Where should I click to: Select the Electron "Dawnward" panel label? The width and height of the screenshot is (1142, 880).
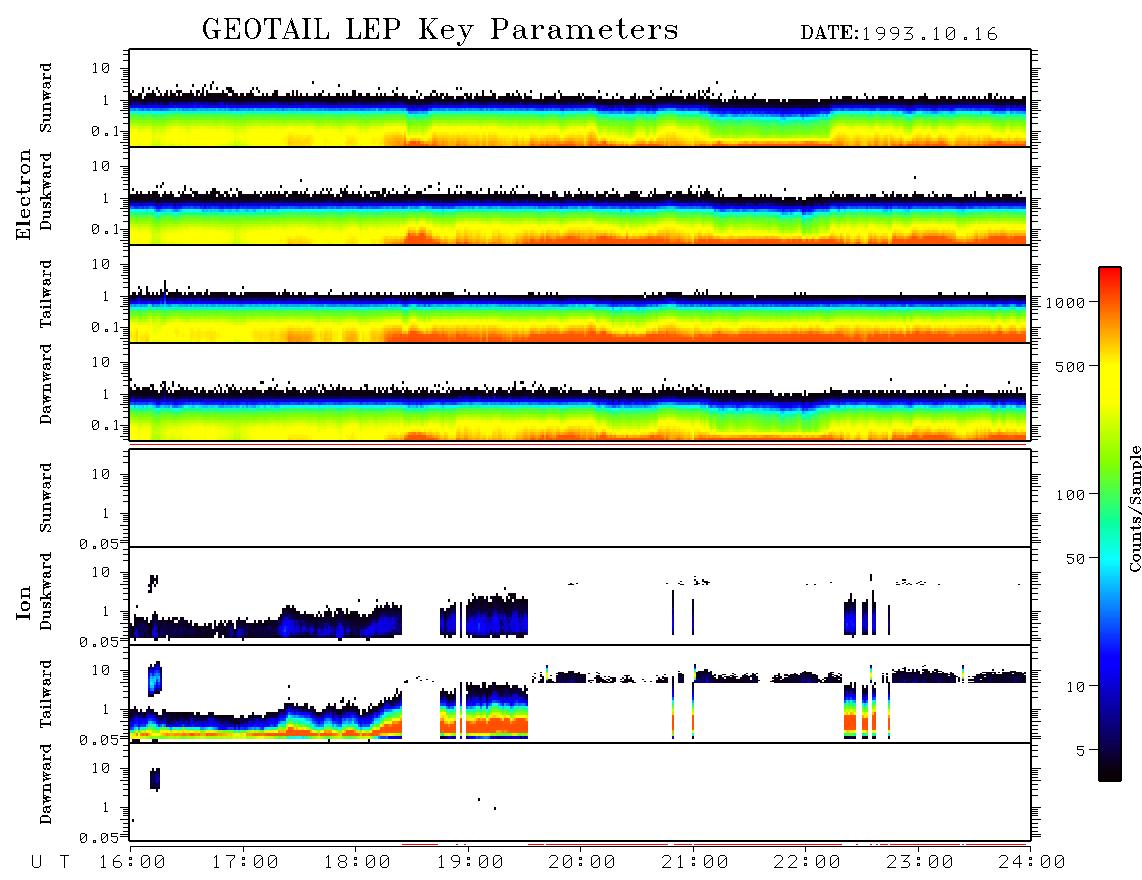pos(46,384)
